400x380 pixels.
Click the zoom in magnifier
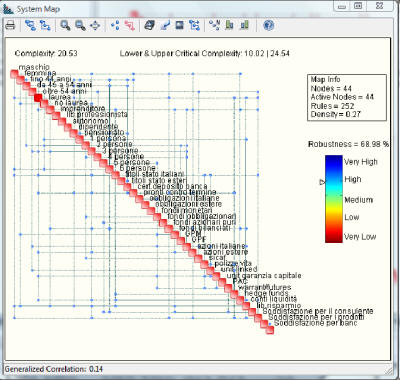[65, 26]
